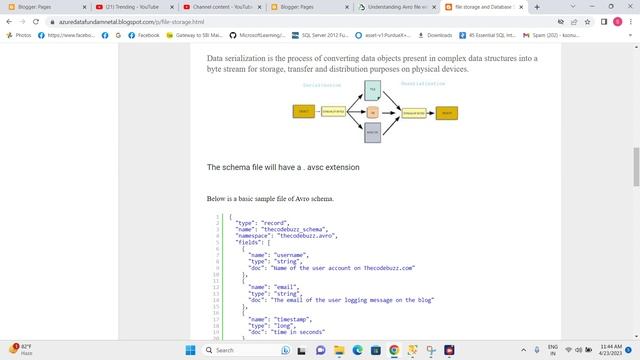Open the Spam (202) Gmail bookmark
This screenshot has height=360, width=640.
[551, 35]
